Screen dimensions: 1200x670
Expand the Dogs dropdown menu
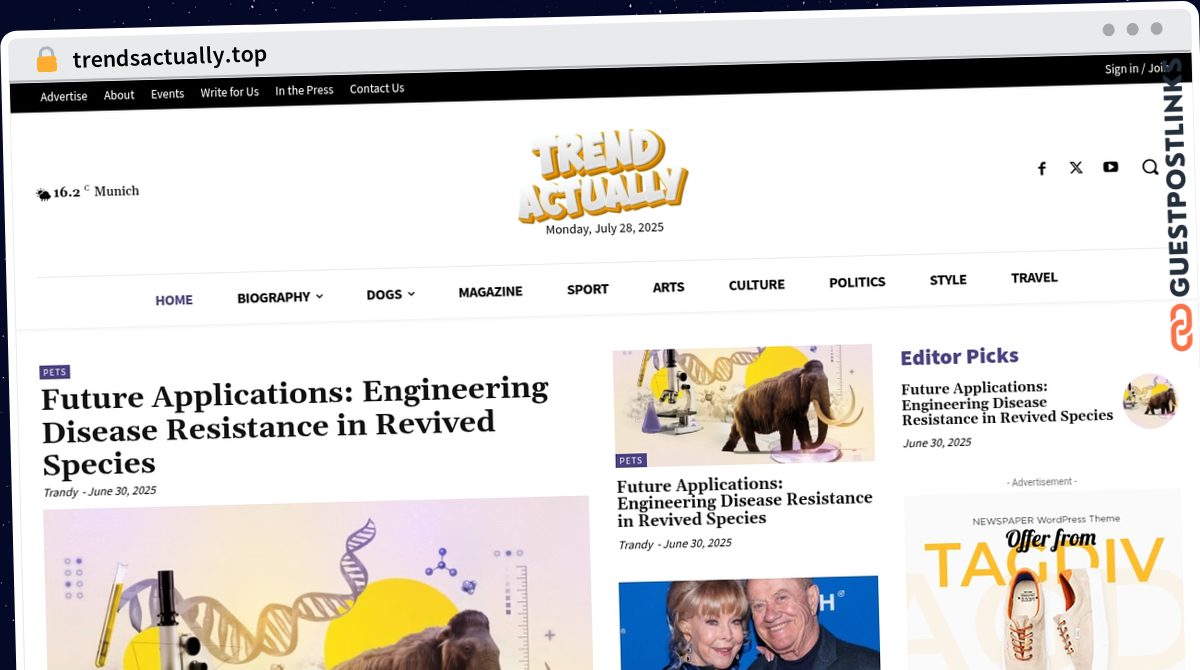coord(390,294)
